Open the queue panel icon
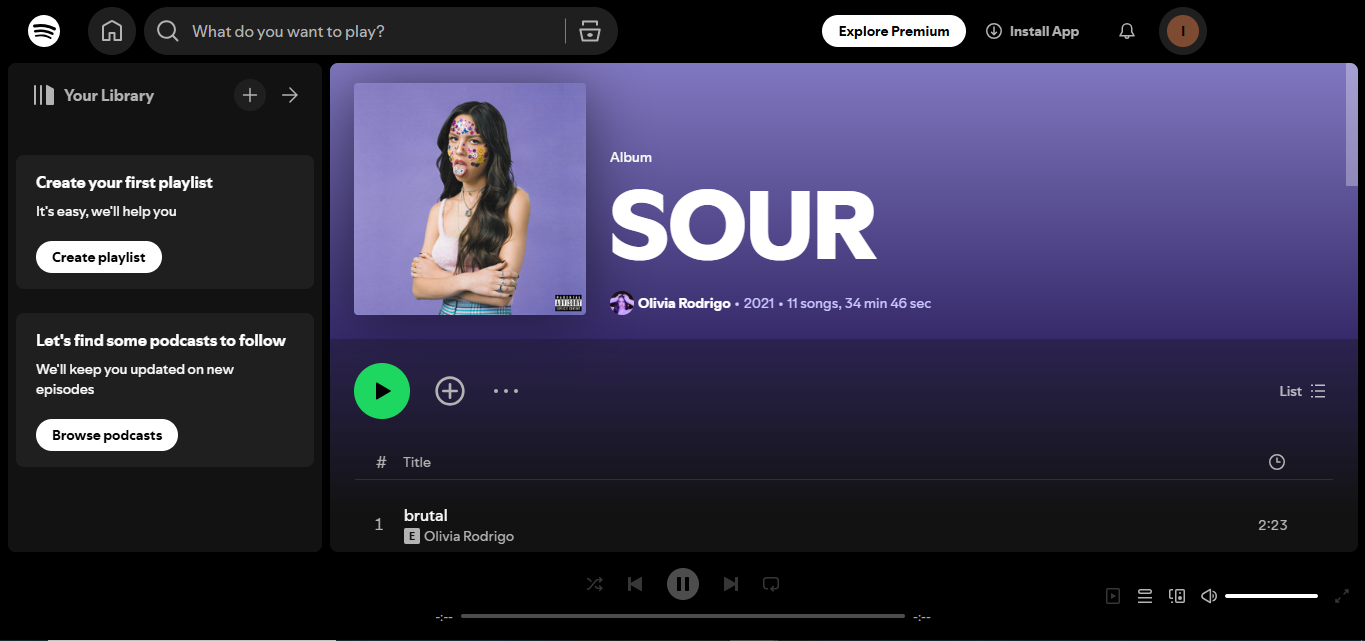The width and height of the screenshot is (1365, 641). click(x=1144, y=595)
